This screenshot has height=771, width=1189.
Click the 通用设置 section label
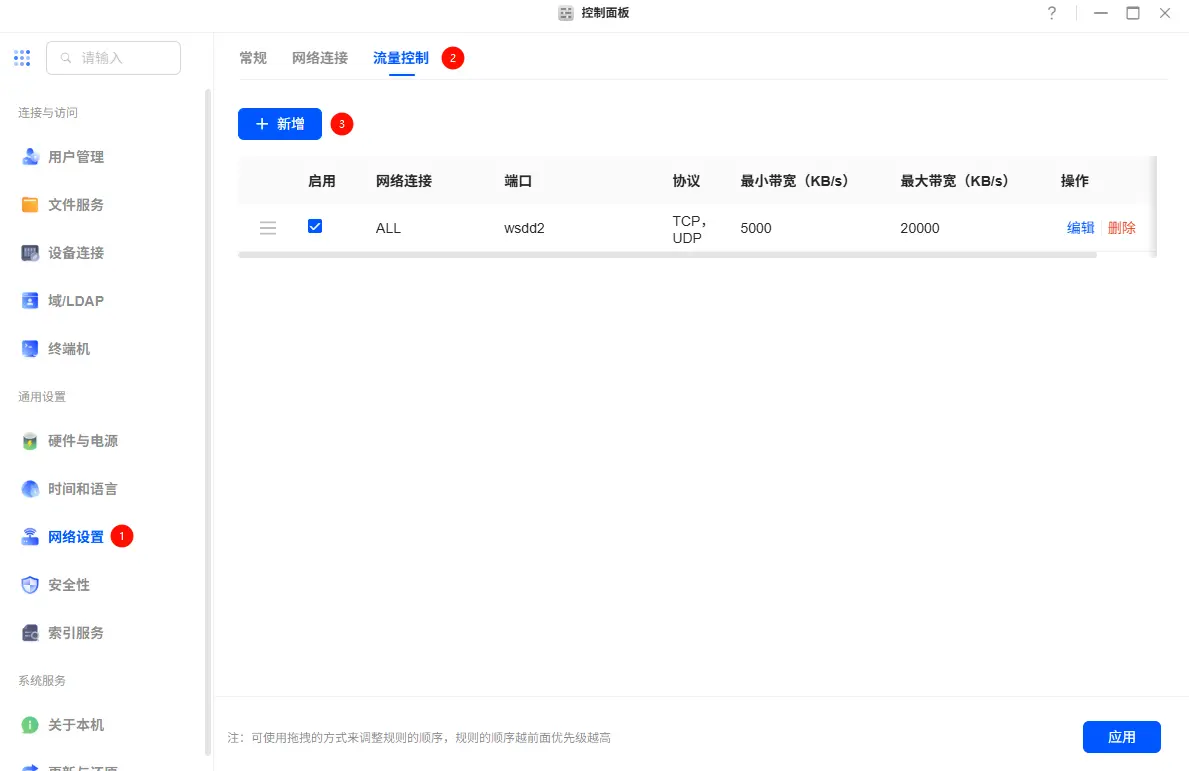pyautogui.click(x=42, y=396)
